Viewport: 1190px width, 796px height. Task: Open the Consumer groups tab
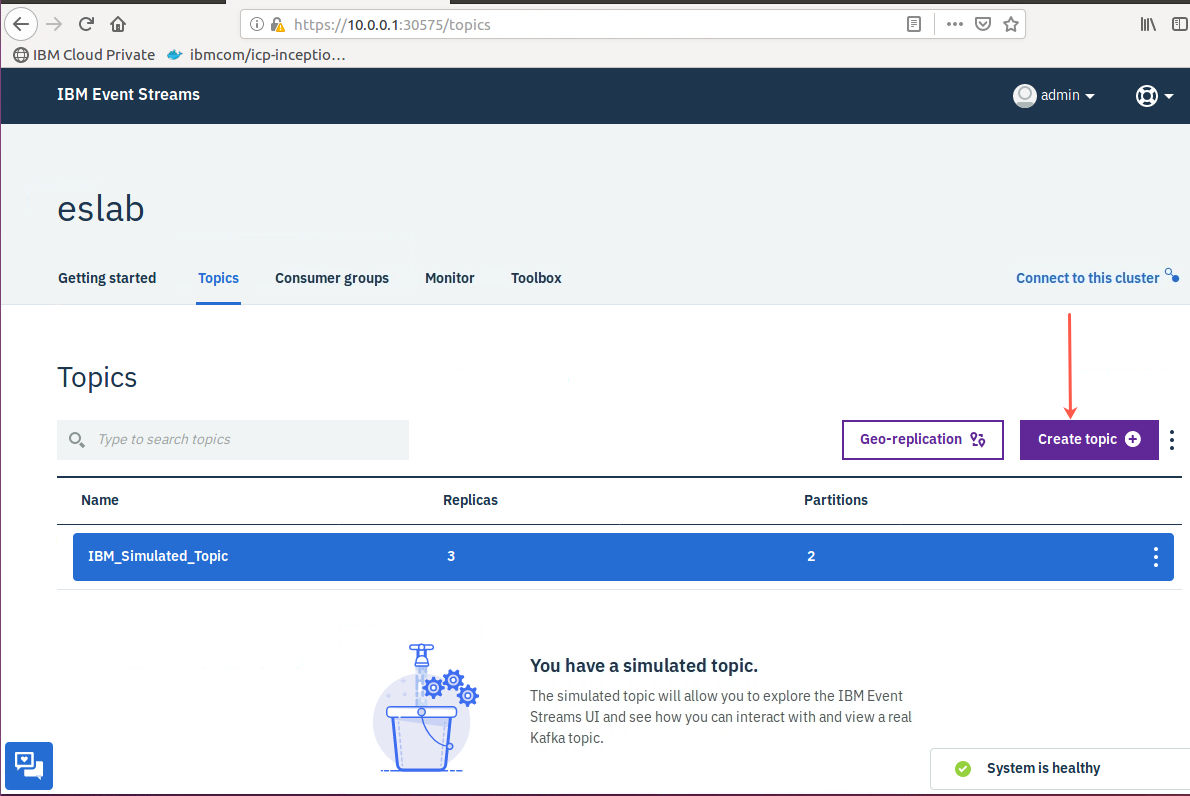(332, 278)
